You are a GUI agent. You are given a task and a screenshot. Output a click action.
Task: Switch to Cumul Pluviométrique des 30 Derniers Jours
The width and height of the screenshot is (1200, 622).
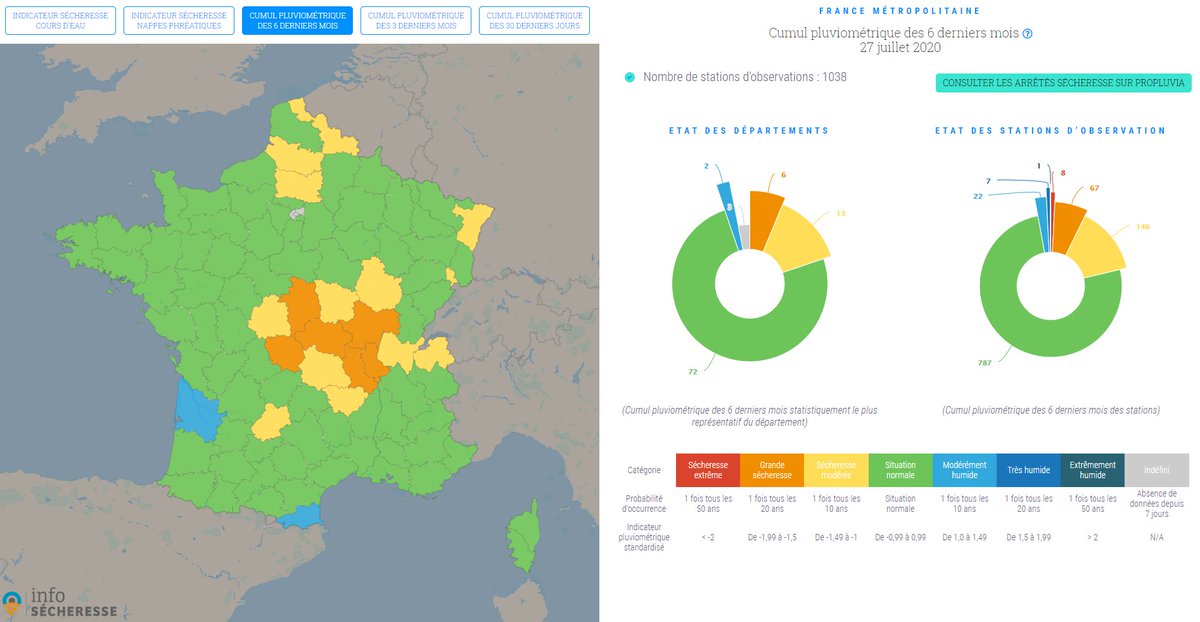tap(533, 21)
